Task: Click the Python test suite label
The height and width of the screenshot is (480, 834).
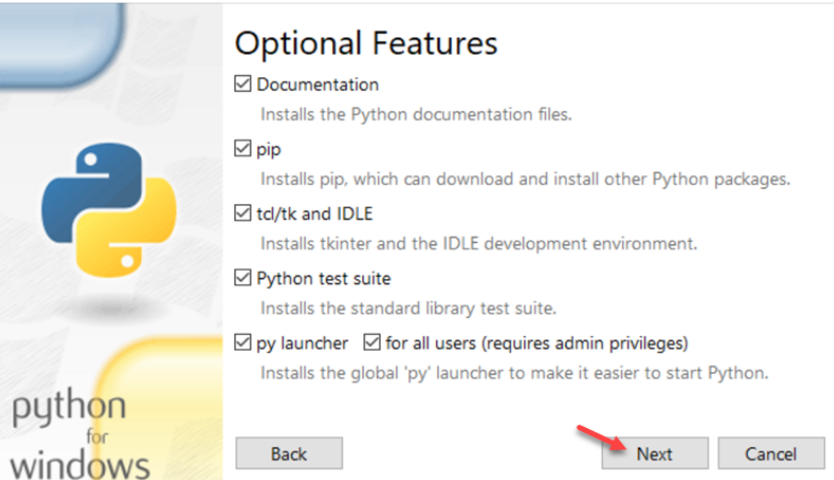Action: (323, 278)
